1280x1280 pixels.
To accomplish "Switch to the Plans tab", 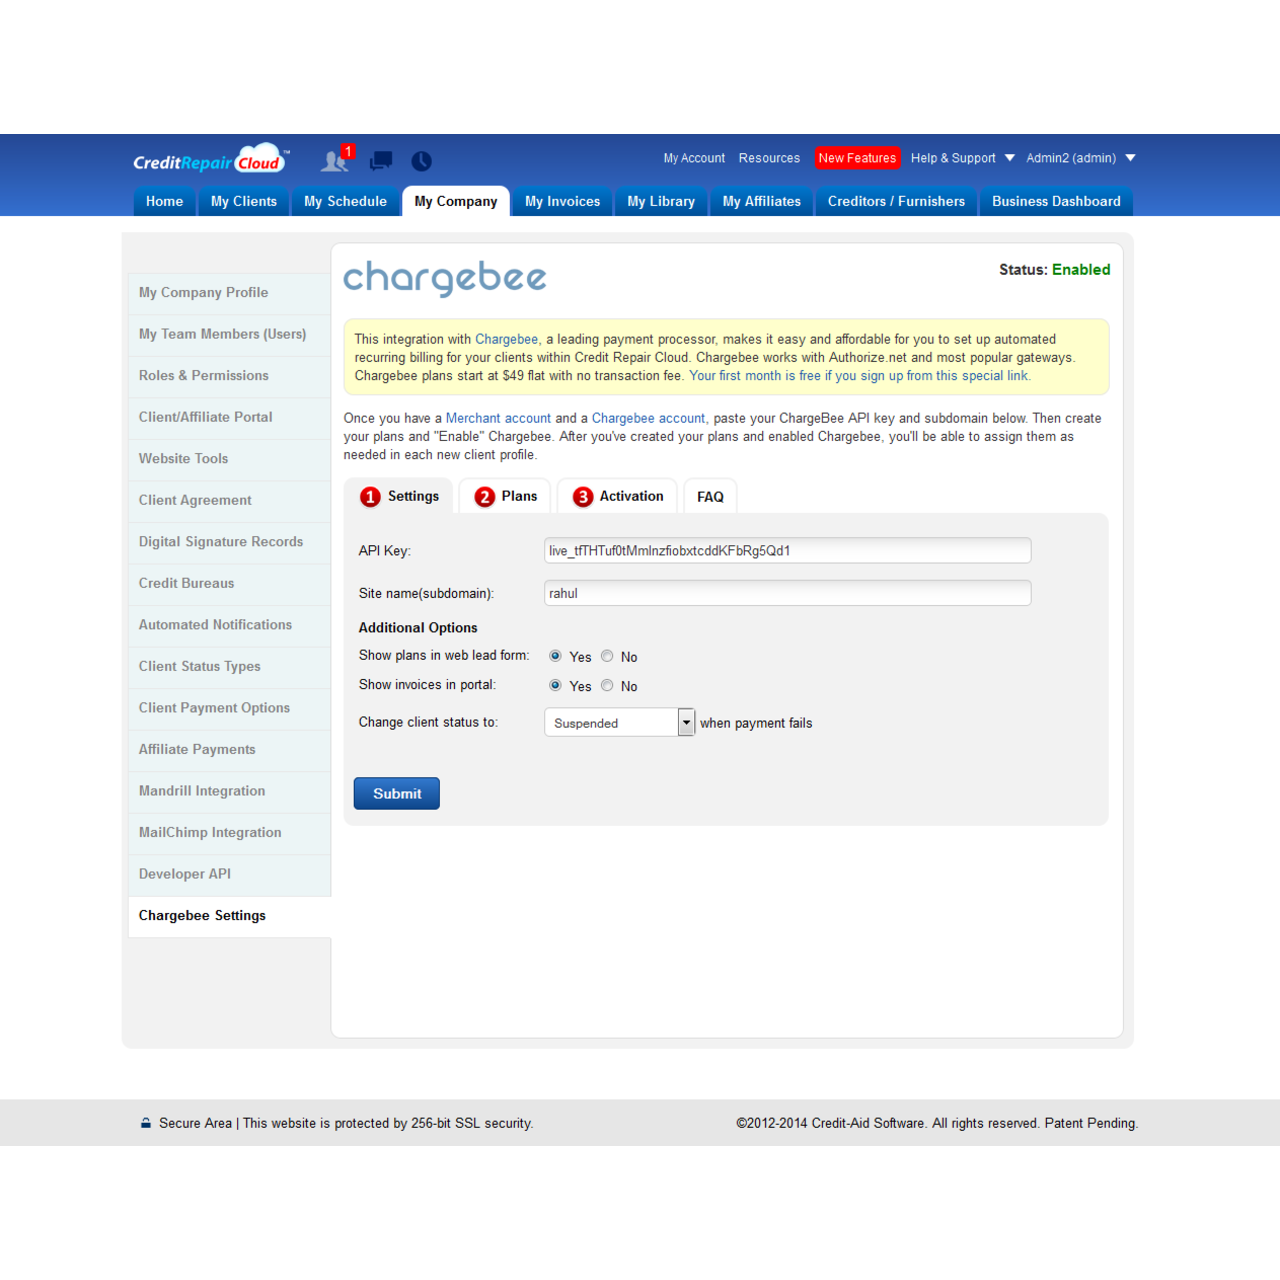I will click(506, 496).
